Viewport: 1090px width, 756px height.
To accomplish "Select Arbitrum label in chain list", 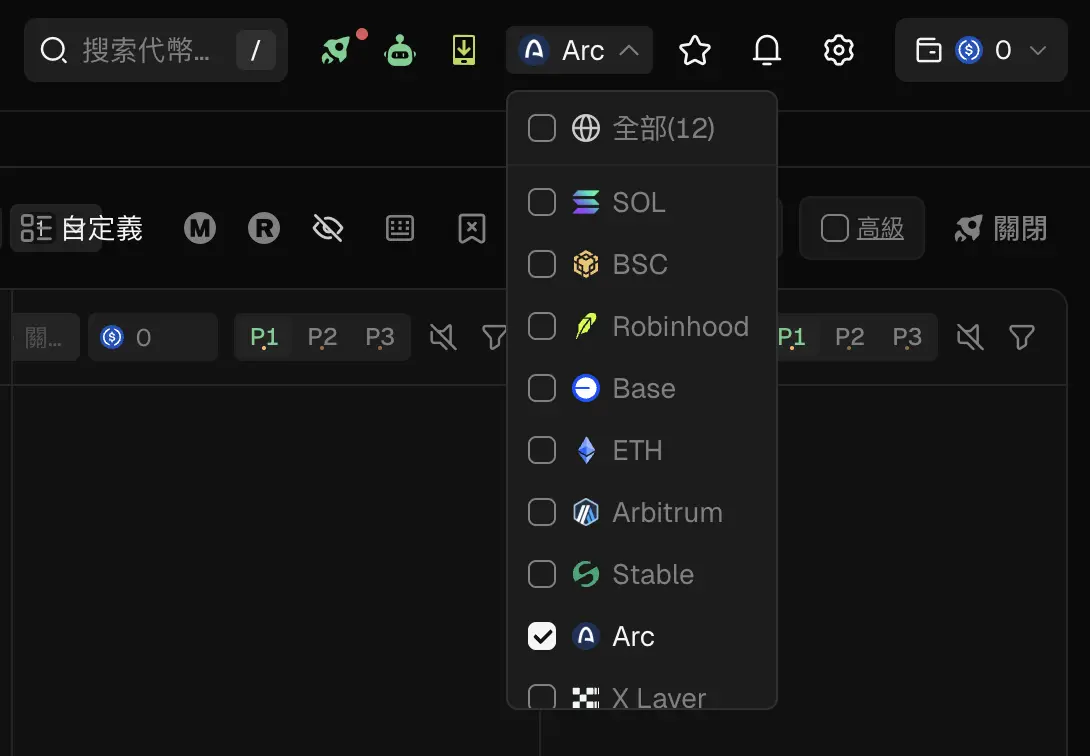I will (x=667, y=512).
